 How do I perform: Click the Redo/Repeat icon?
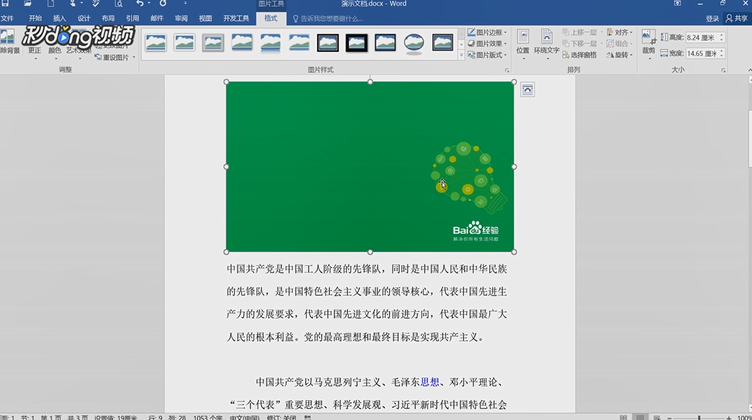click(163, 3)
